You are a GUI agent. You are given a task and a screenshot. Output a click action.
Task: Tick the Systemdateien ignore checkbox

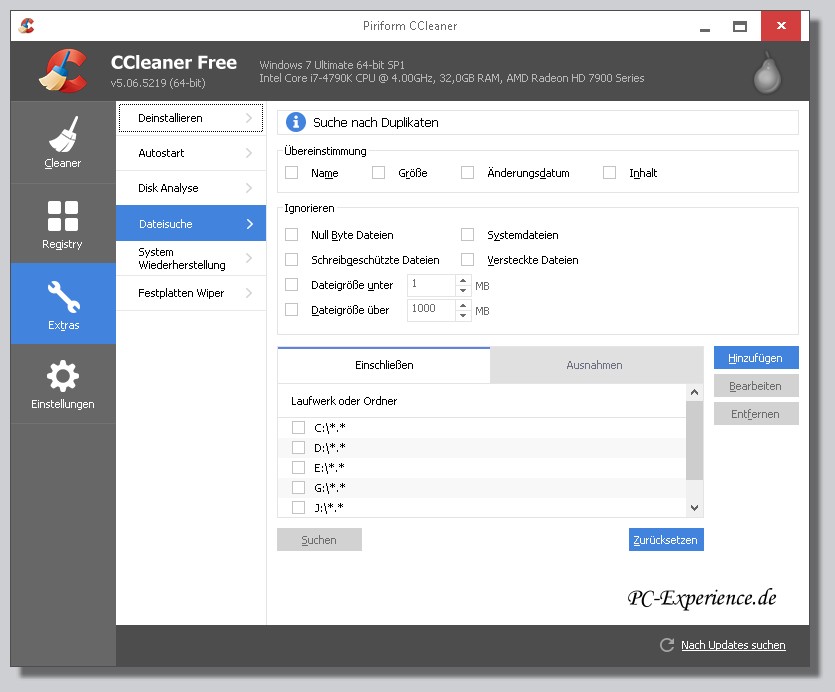click(x=467, y=235)
